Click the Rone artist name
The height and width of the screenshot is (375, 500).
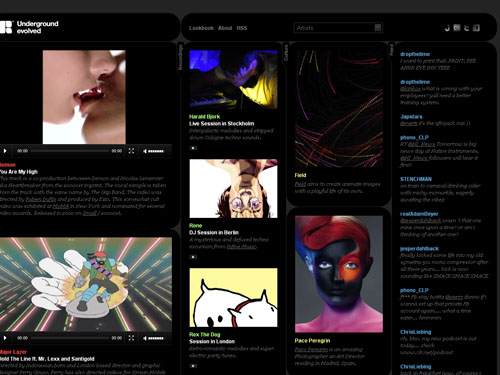pyautogui.click(x=196, y=226)
